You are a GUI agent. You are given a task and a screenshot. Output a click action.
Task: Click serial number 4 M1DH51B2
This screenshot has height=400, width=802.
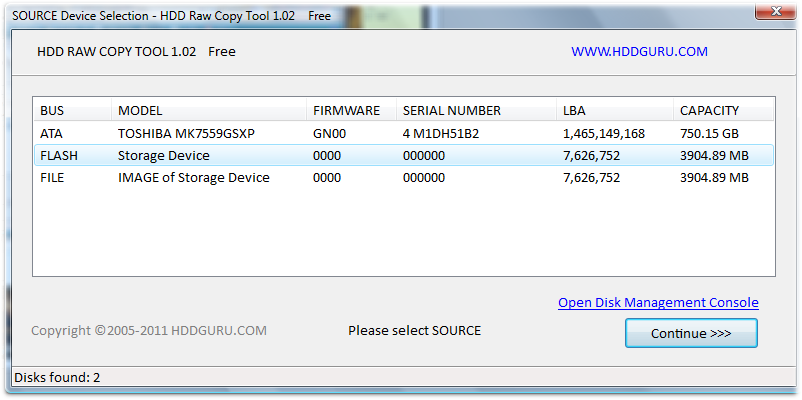coord(443,134)
